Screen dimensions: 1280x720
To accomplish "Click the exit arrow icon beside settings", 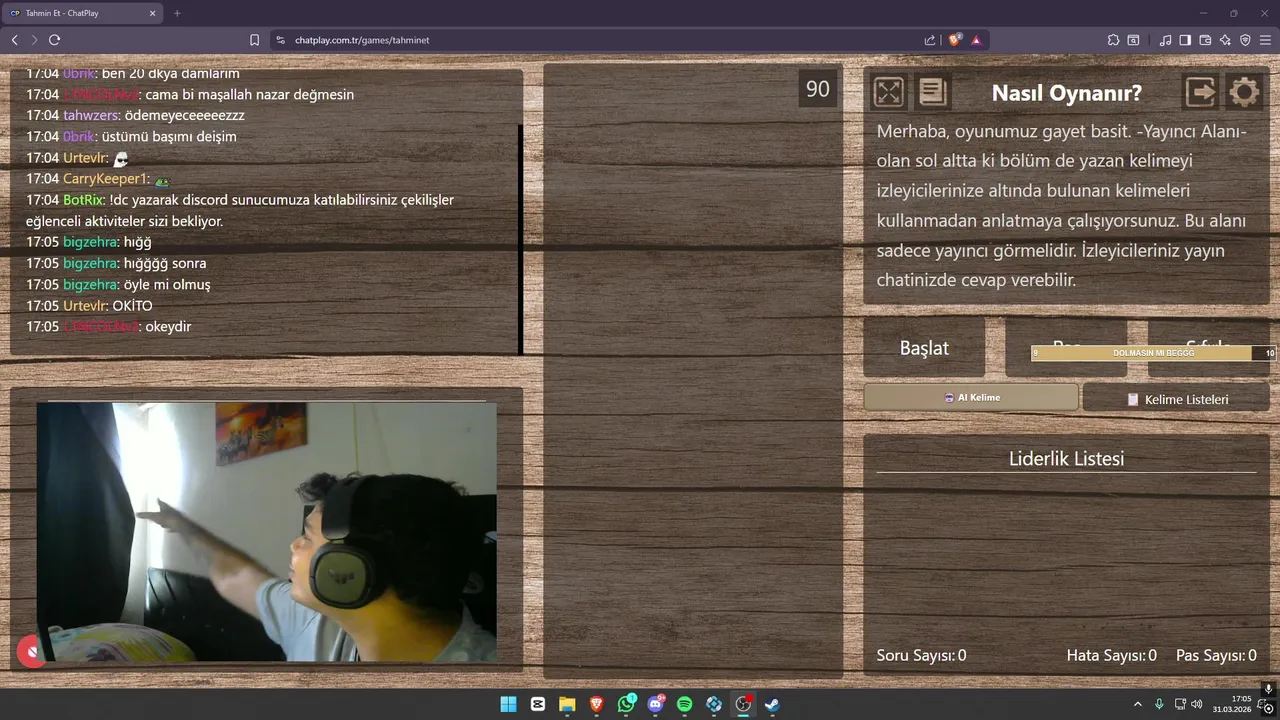I will (1200, 92).
